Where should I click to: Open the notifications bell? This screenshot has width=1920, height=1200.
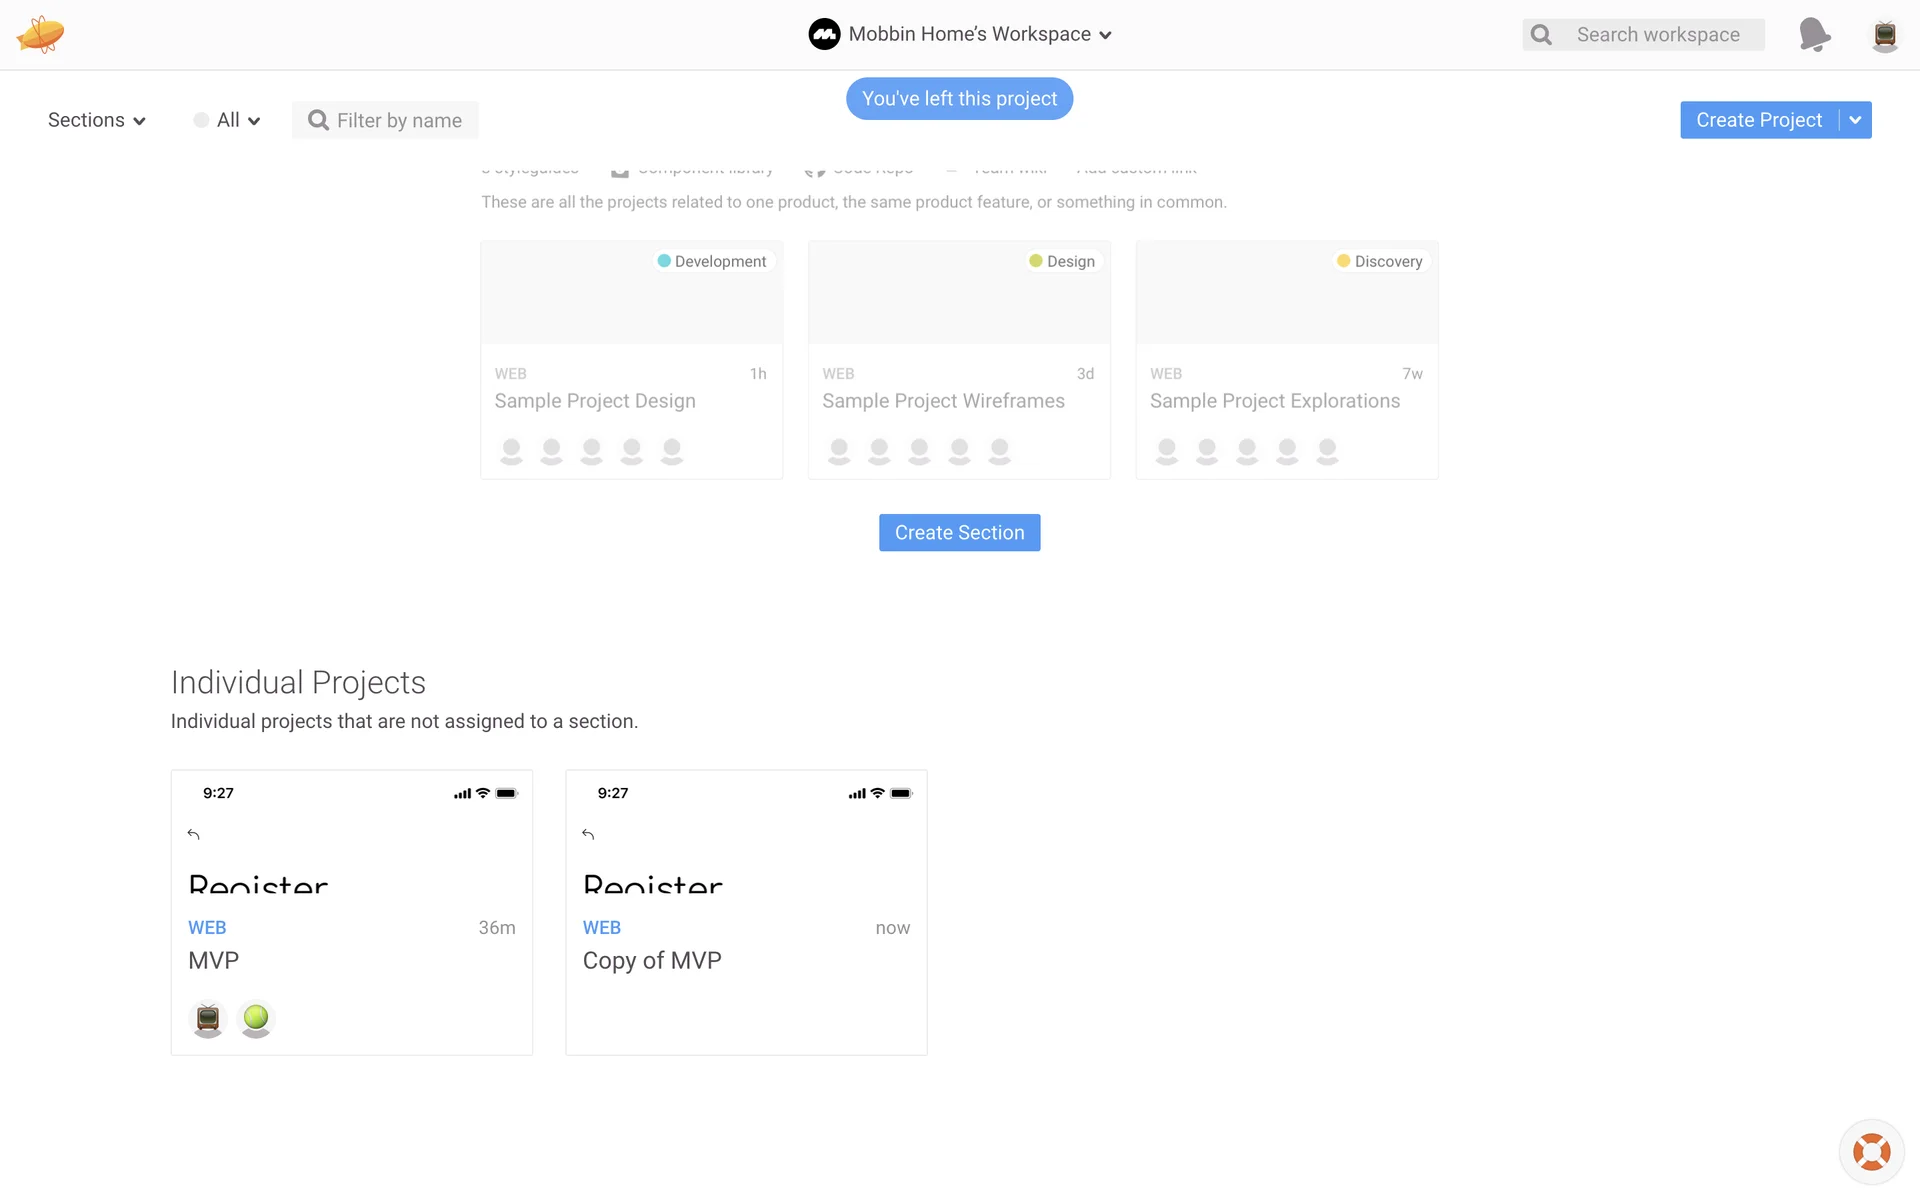pyautogui.click(x=1814, y=34)
